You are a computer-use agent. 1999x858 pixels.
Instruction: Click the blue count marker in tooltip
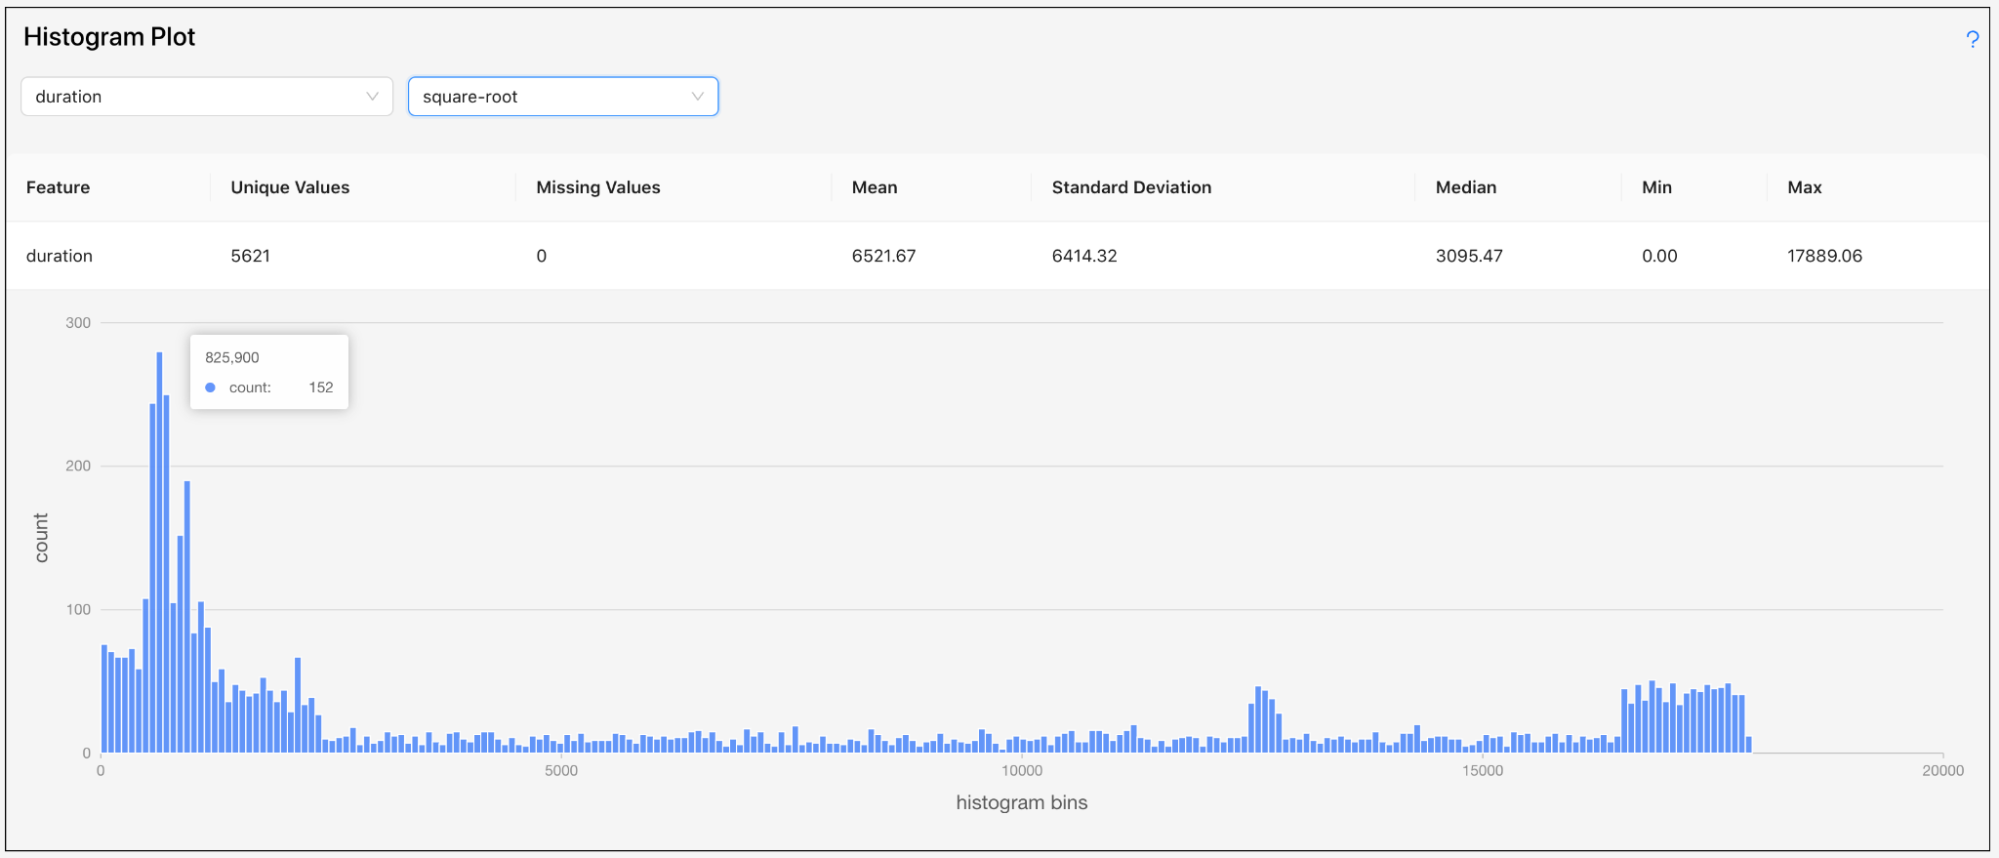tap(210, 388)
